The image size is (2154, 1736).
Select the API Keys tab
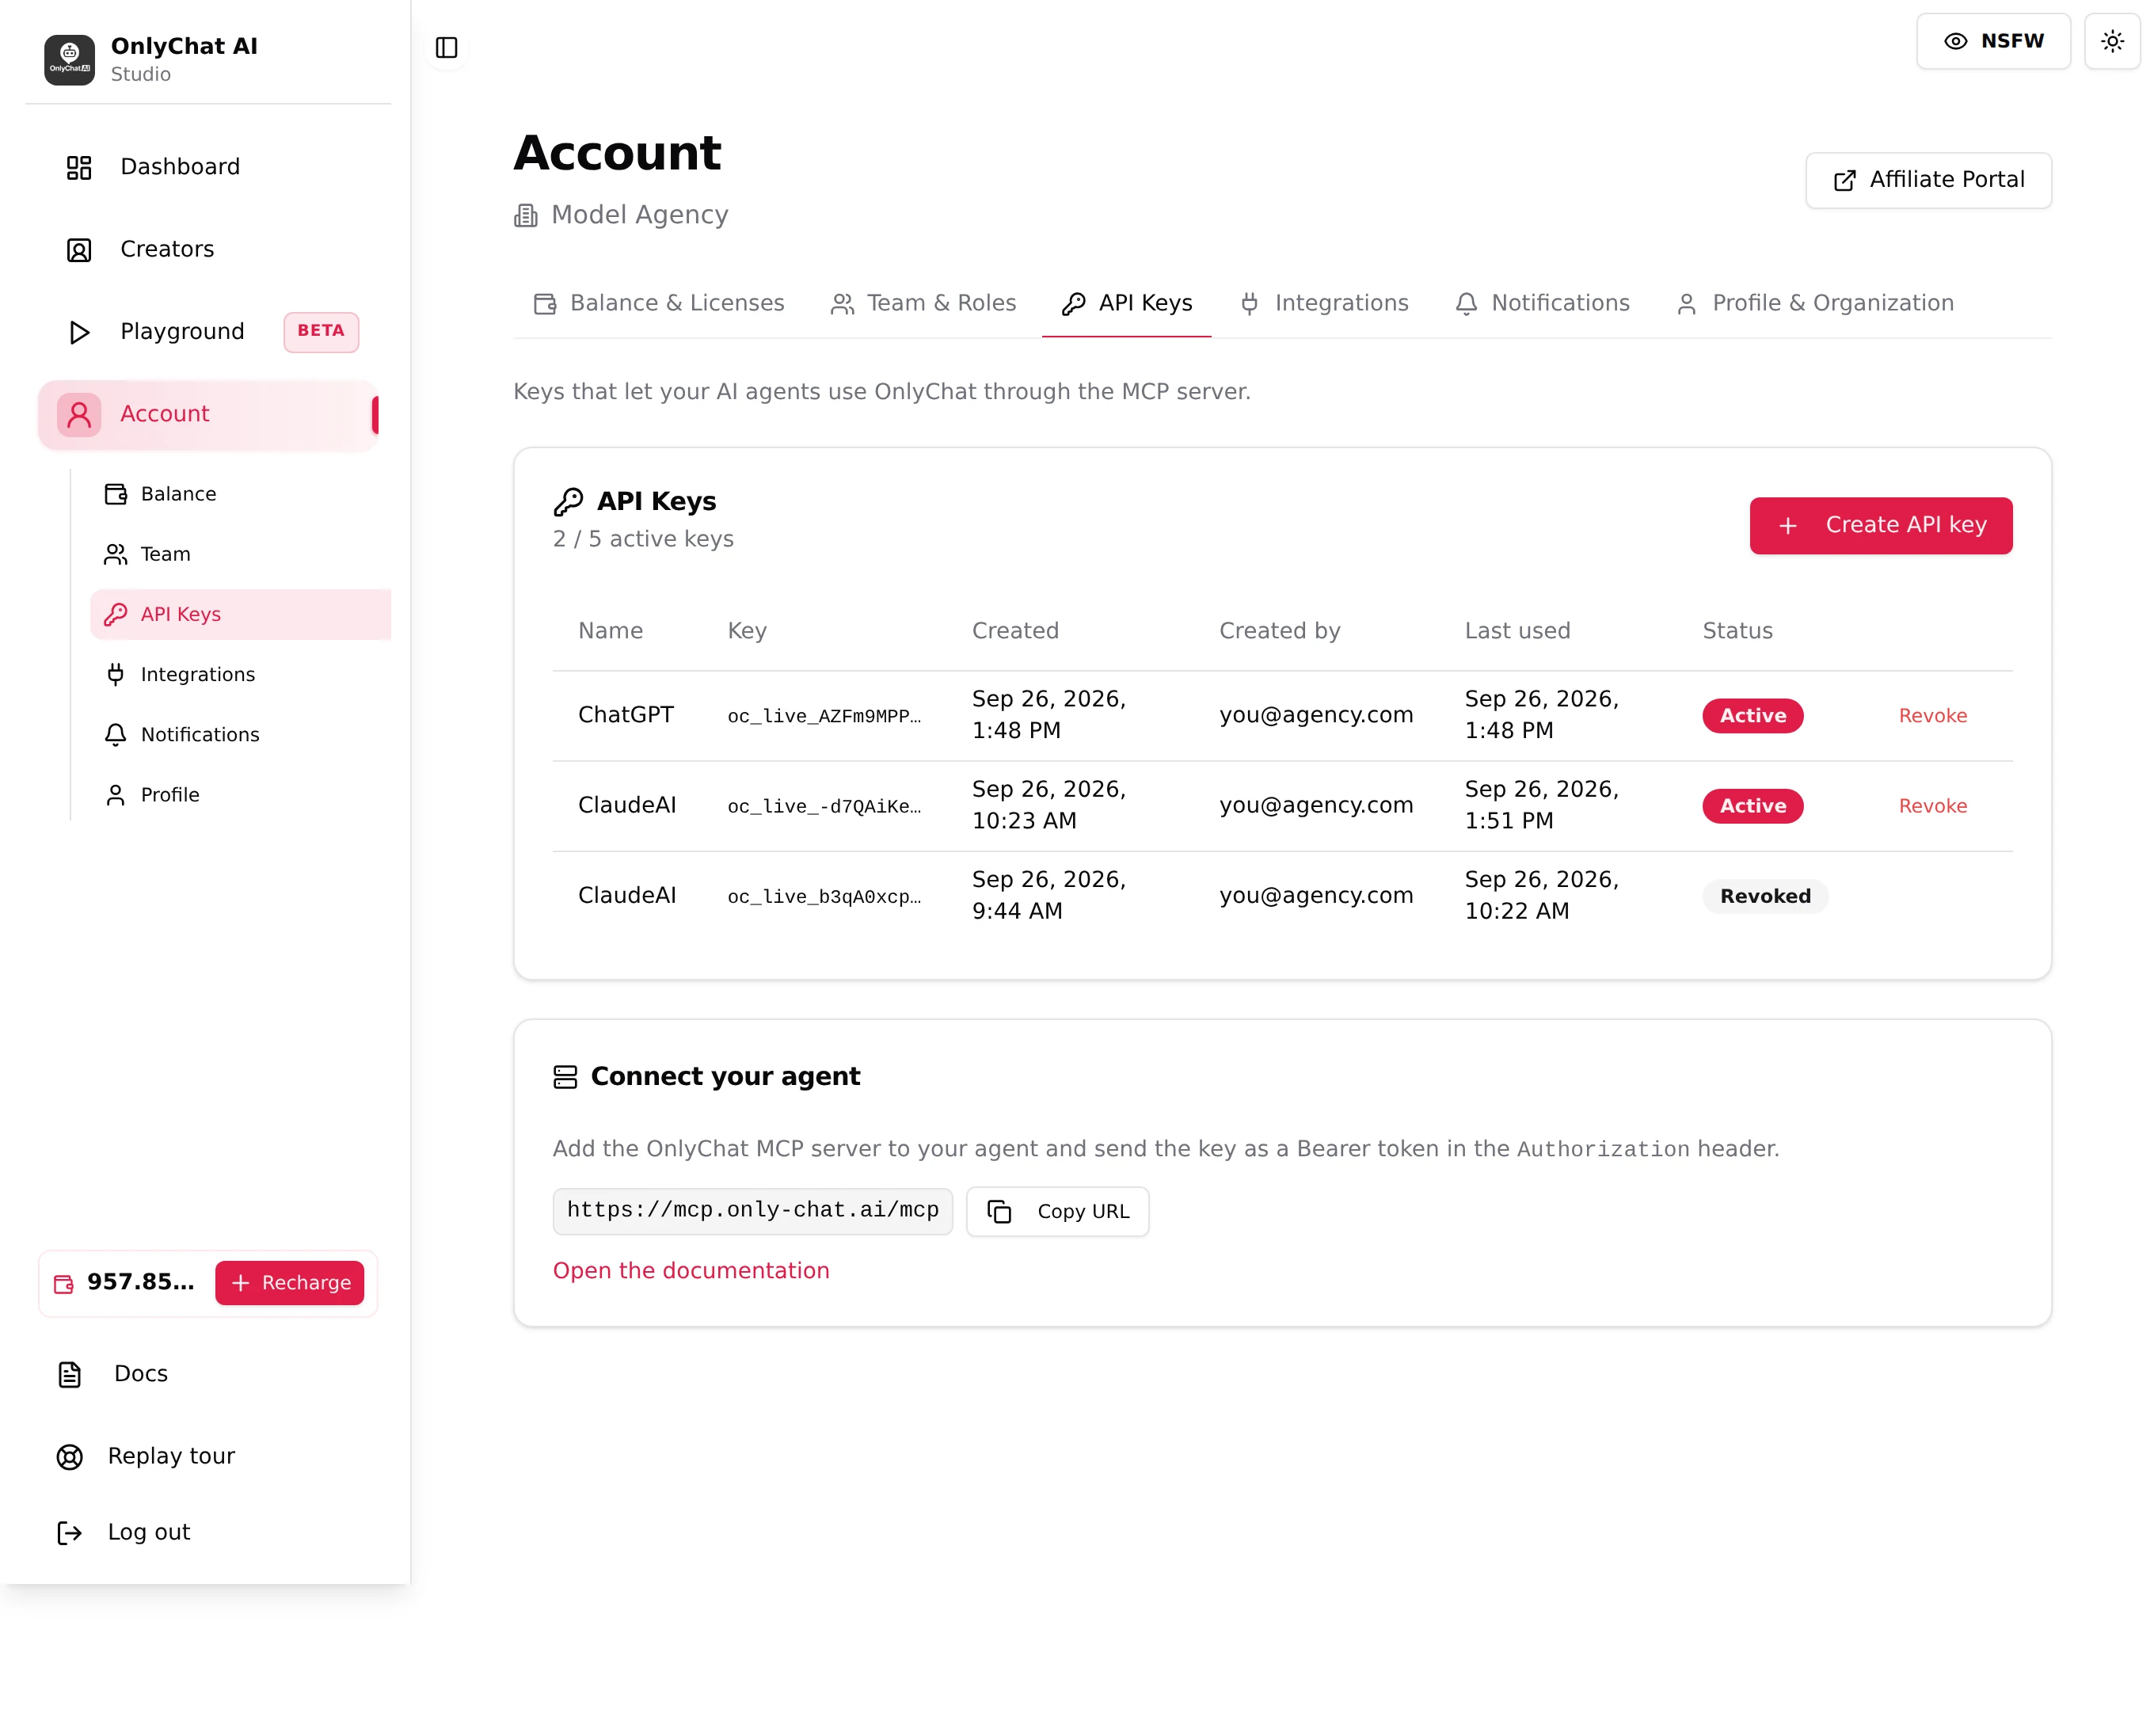point(1127,303)
